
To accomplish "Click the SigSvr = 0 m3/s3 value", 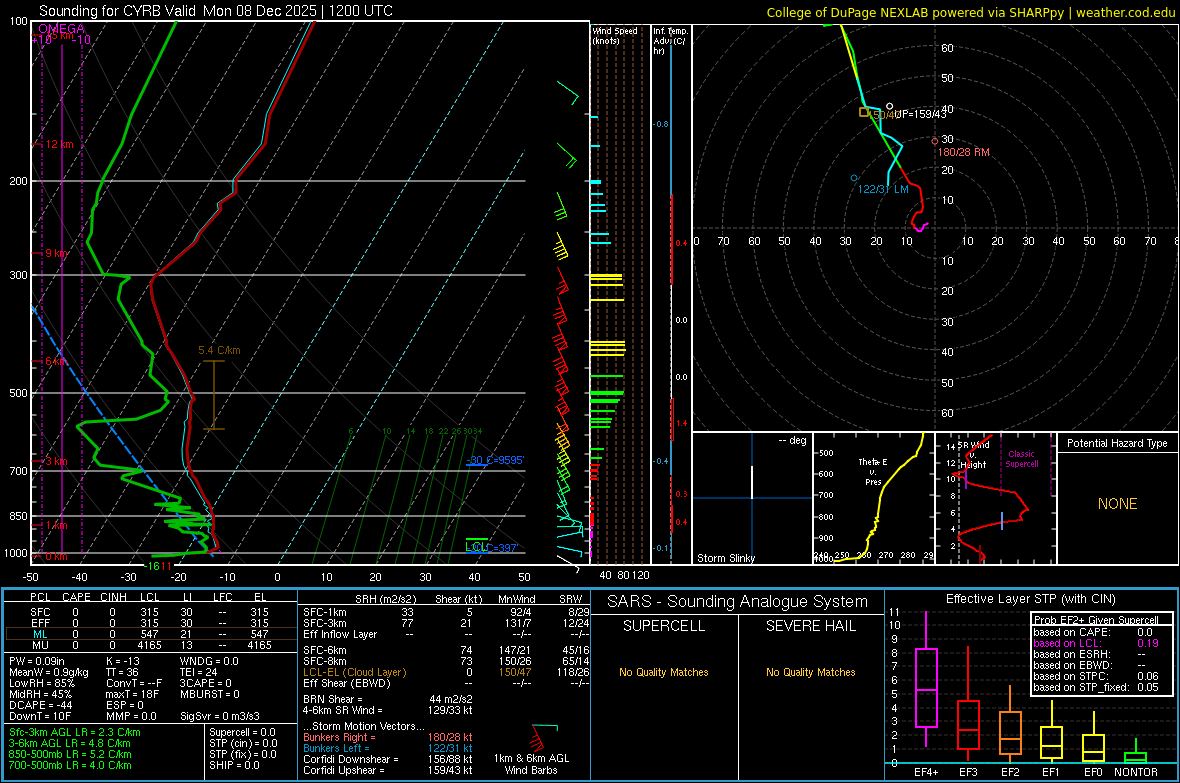I will point(220,716).
